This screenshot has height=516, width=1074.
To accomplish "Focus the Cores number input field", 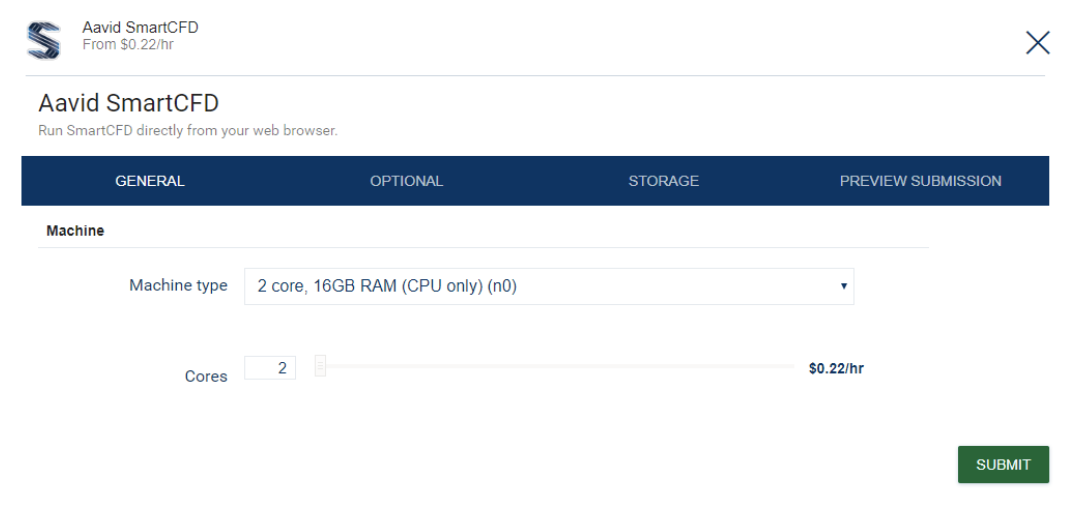I will pyautogui.click(x=270, y=368).
